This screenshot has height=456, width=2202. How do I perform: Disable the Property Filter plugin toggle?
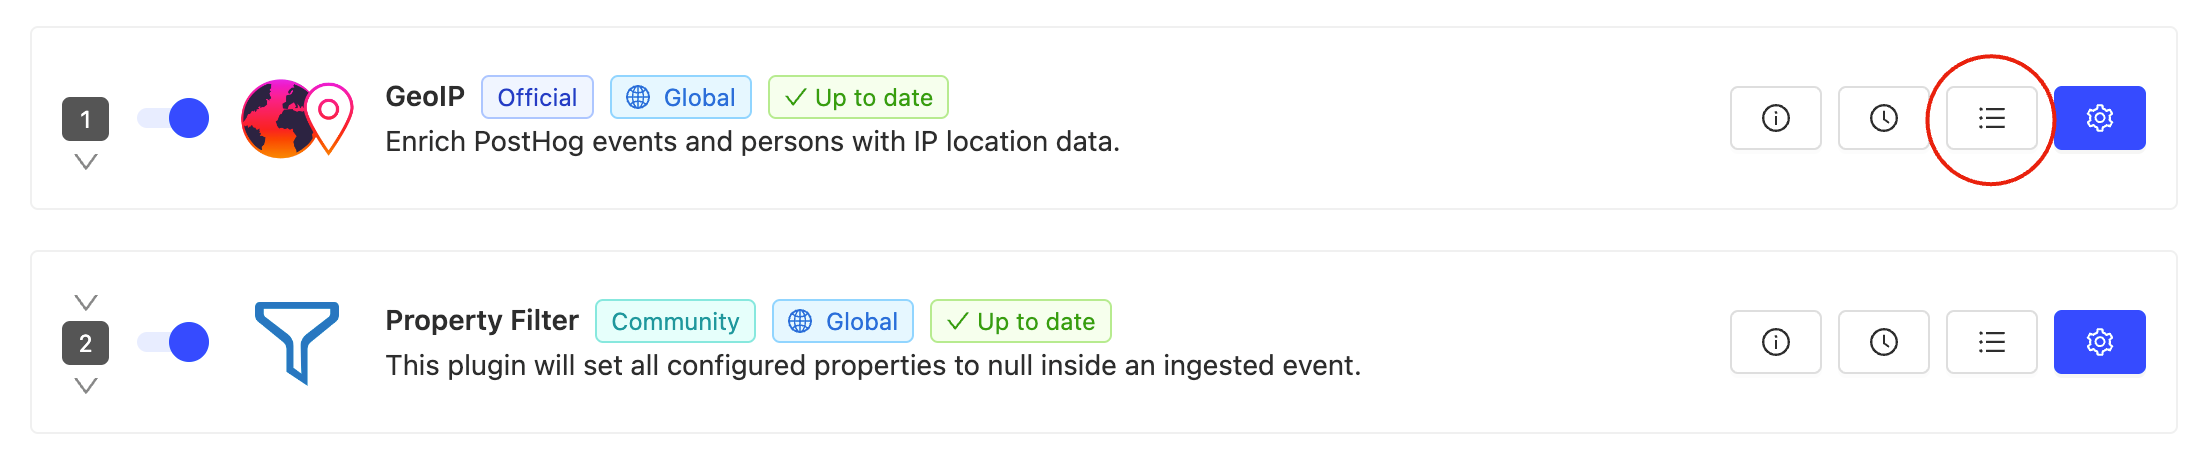coord(173,342)
